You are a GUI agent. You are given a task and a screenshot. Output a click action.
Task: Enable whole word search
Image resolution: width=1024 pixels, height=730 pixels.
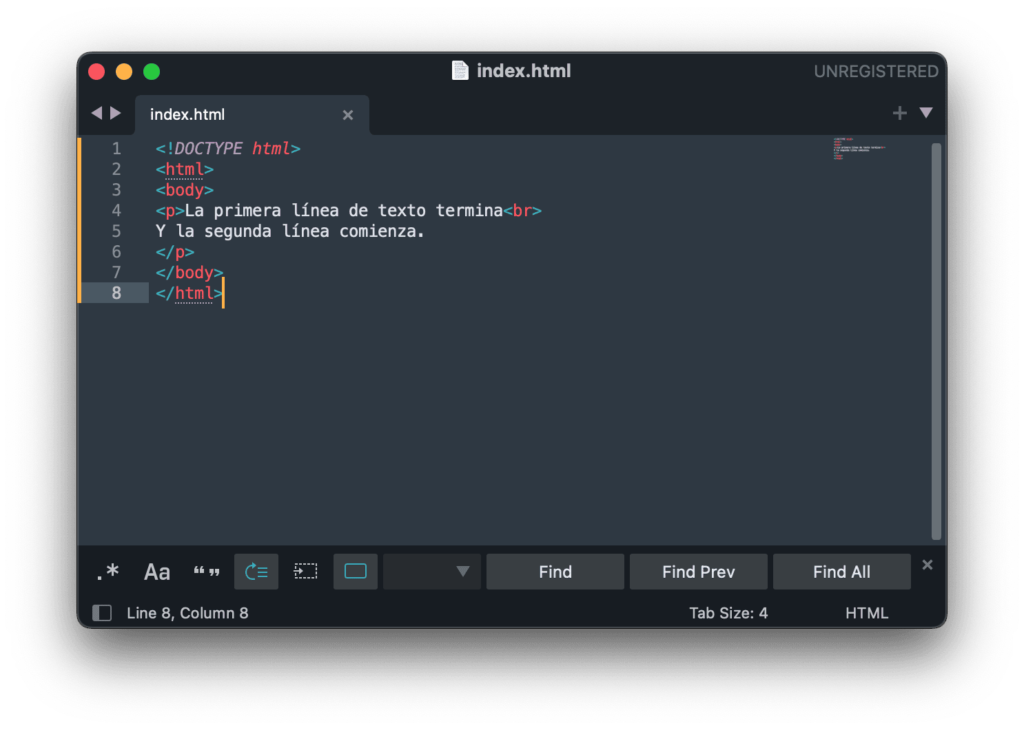click(x=205, y=571)
